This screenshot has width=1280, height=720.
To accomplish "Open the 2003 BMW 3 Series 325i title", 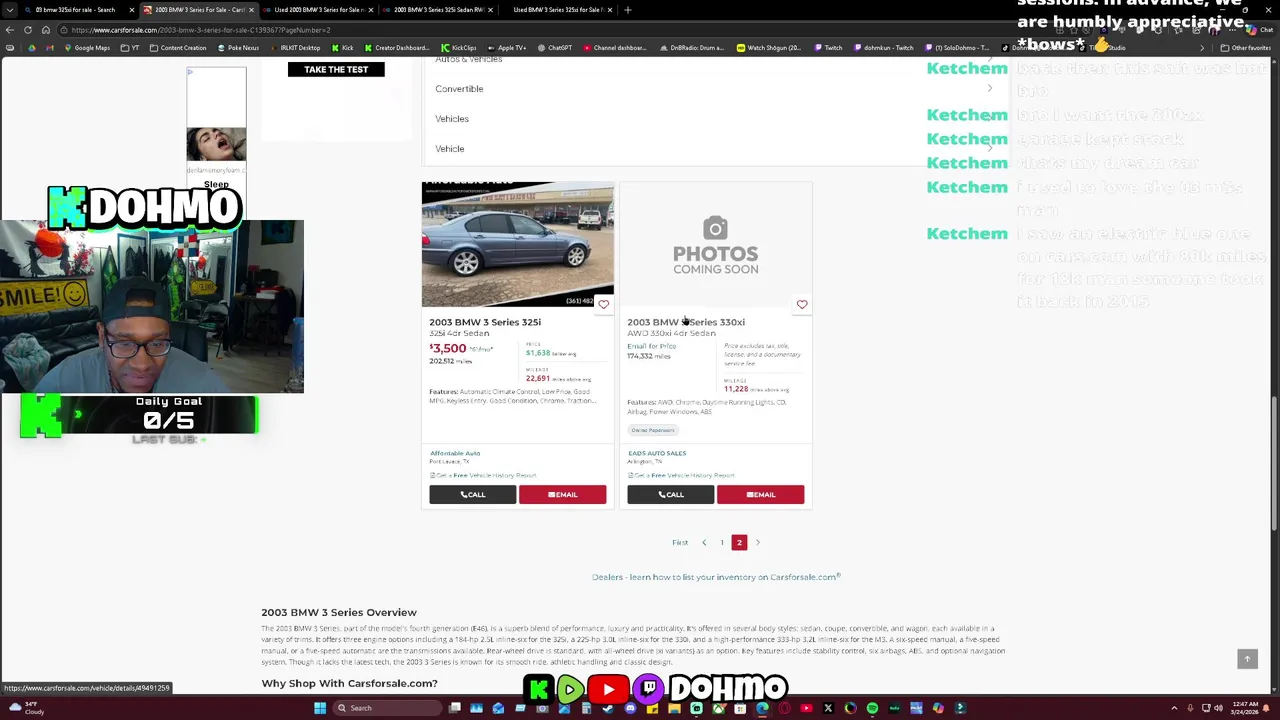I will [x=485, y=322].
